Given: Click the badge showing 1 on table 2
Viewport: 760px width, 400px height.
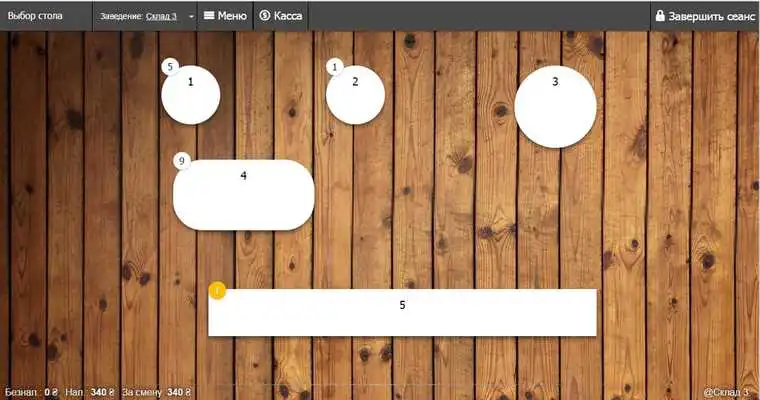Looking at the screenshot, I should 334,67.
